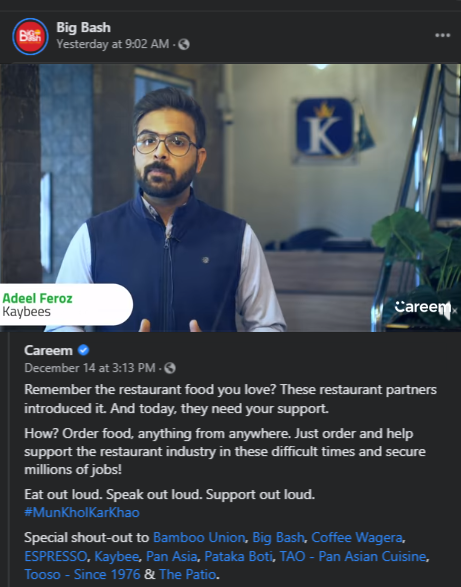This screenshot has width=461, height=587.
Task: Click the Careem verified badge
Action: 83,350
